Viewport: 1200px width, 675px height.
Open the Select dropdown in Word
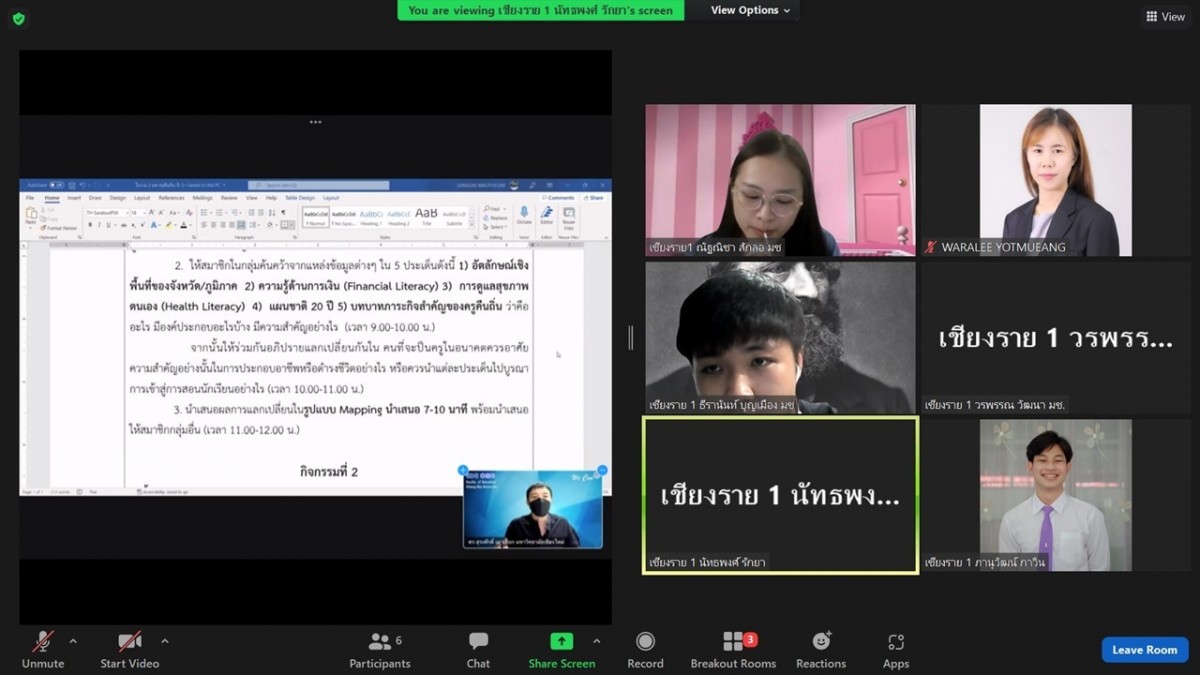tap(496, 227)
